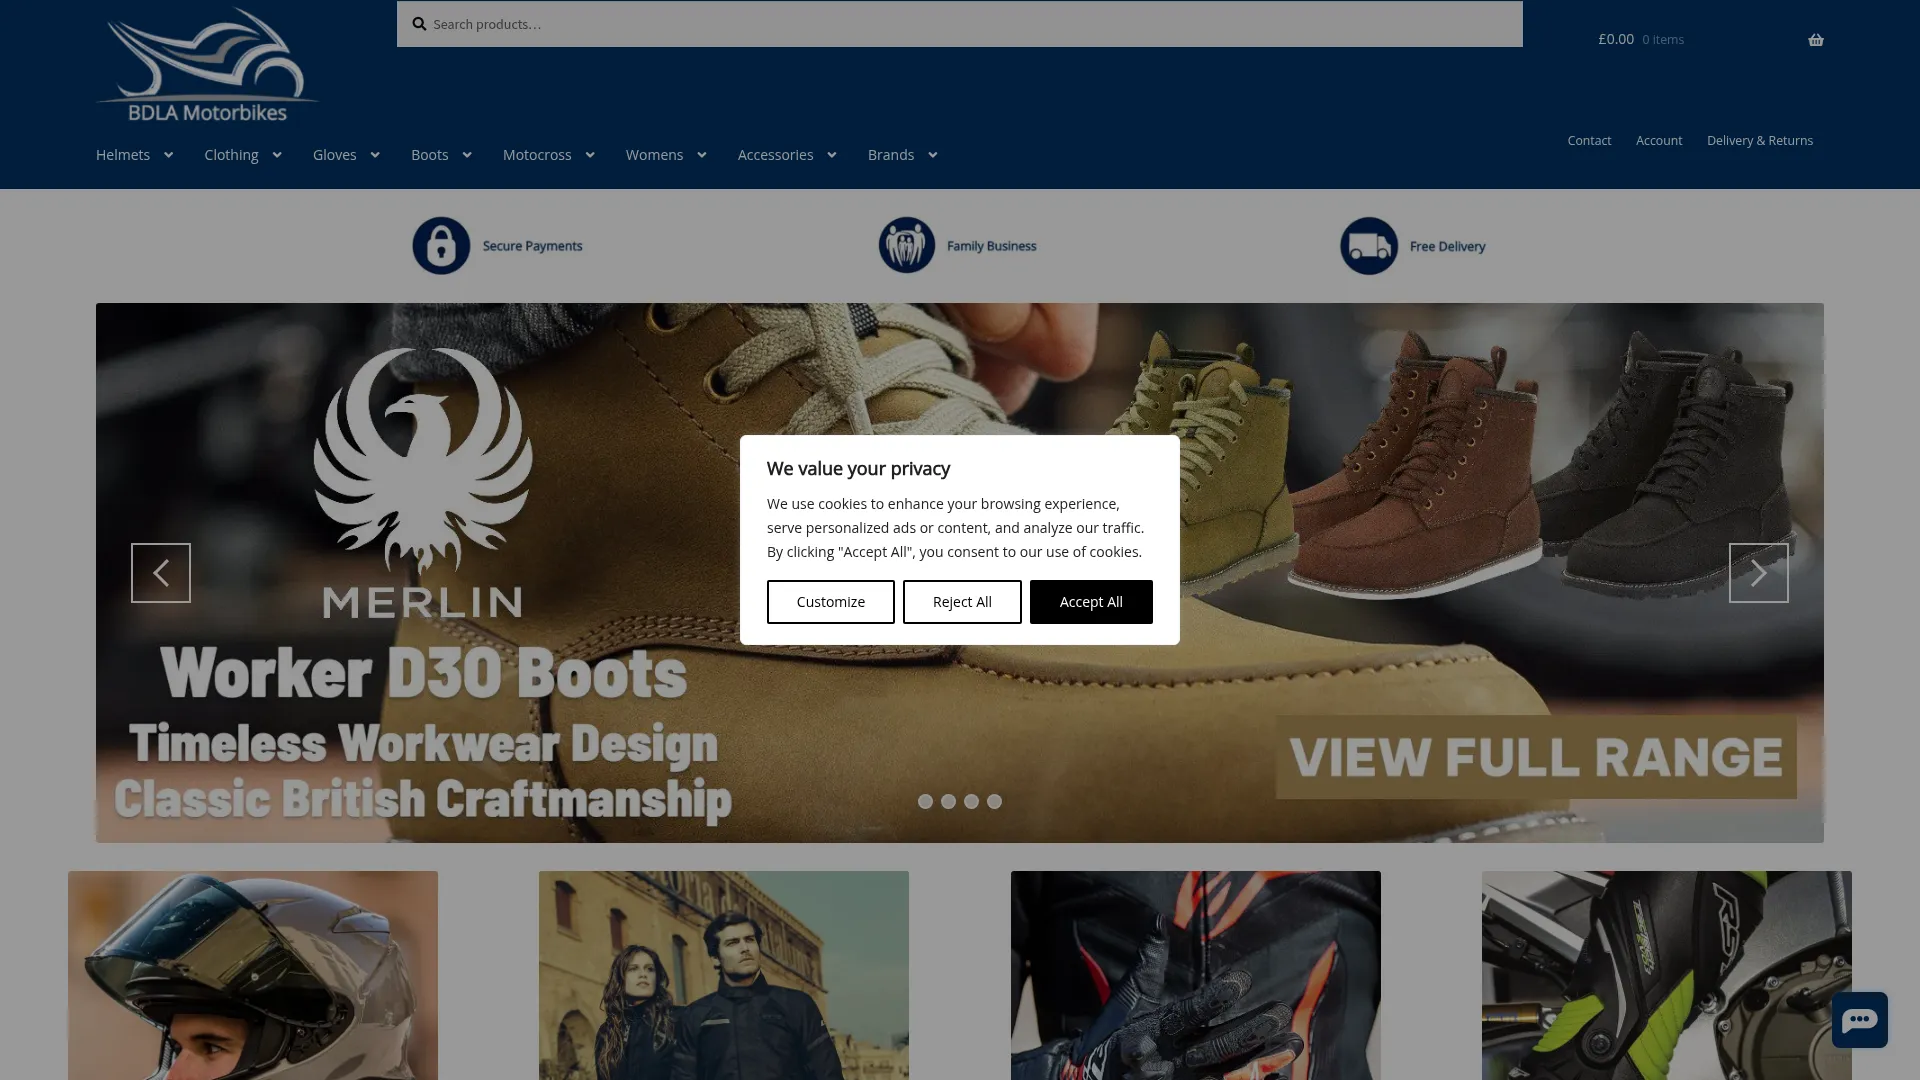The width and height of the screenshot is (1920, 1080).
Task: Open the Boots menu item
Action: click(x=430, y=155)
